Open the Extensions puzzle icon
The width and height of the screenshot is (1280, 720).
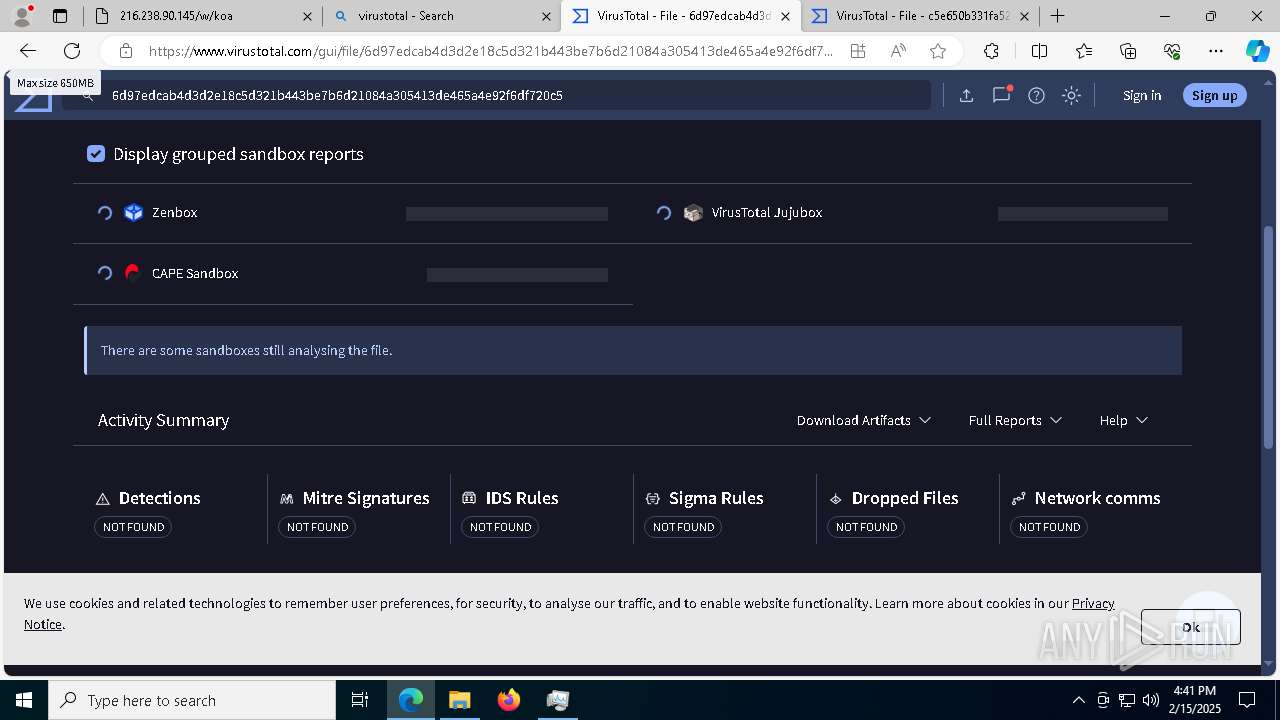pos(991,51)
